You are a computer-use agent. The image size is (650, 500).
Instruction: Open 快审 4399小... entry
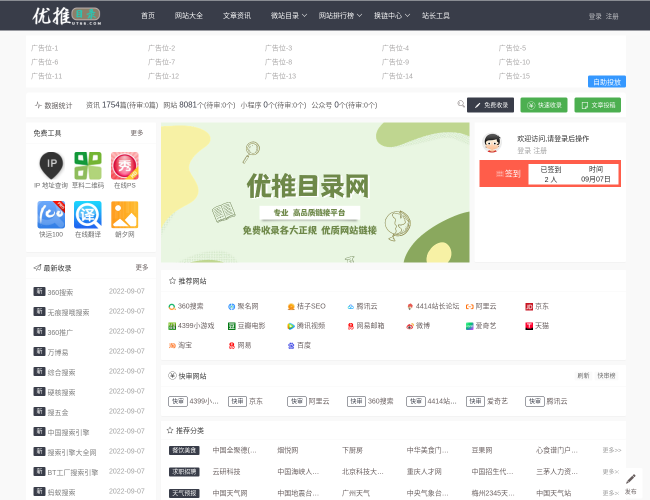coord(193,401)
